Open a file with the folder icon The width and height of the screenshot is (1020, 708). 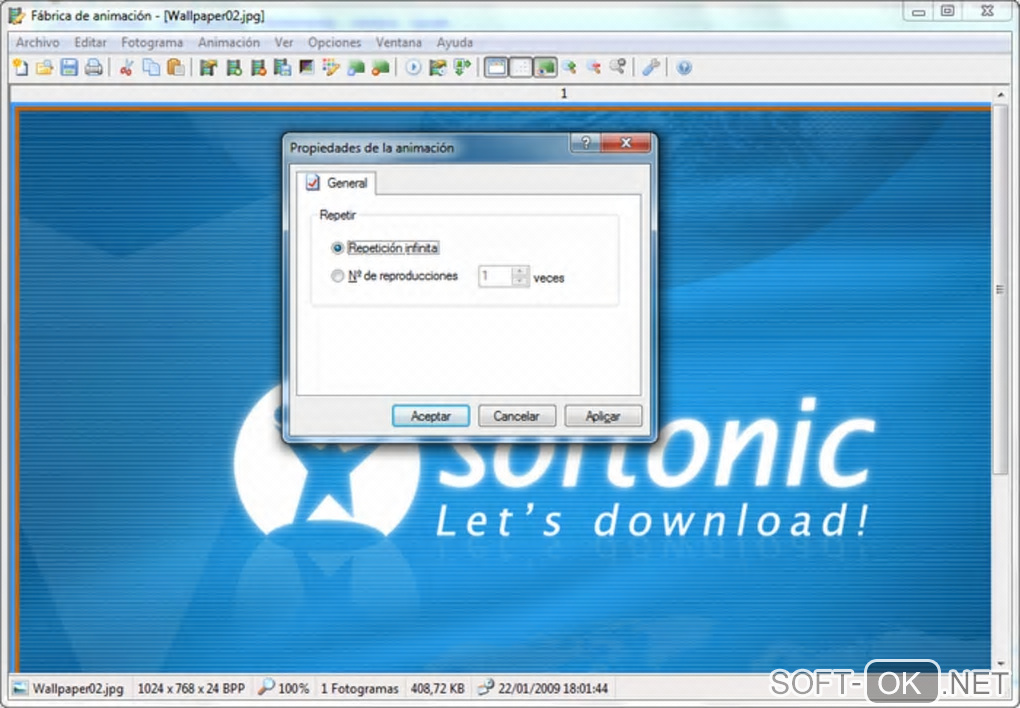pyautogui.click(x=44, y=67)
